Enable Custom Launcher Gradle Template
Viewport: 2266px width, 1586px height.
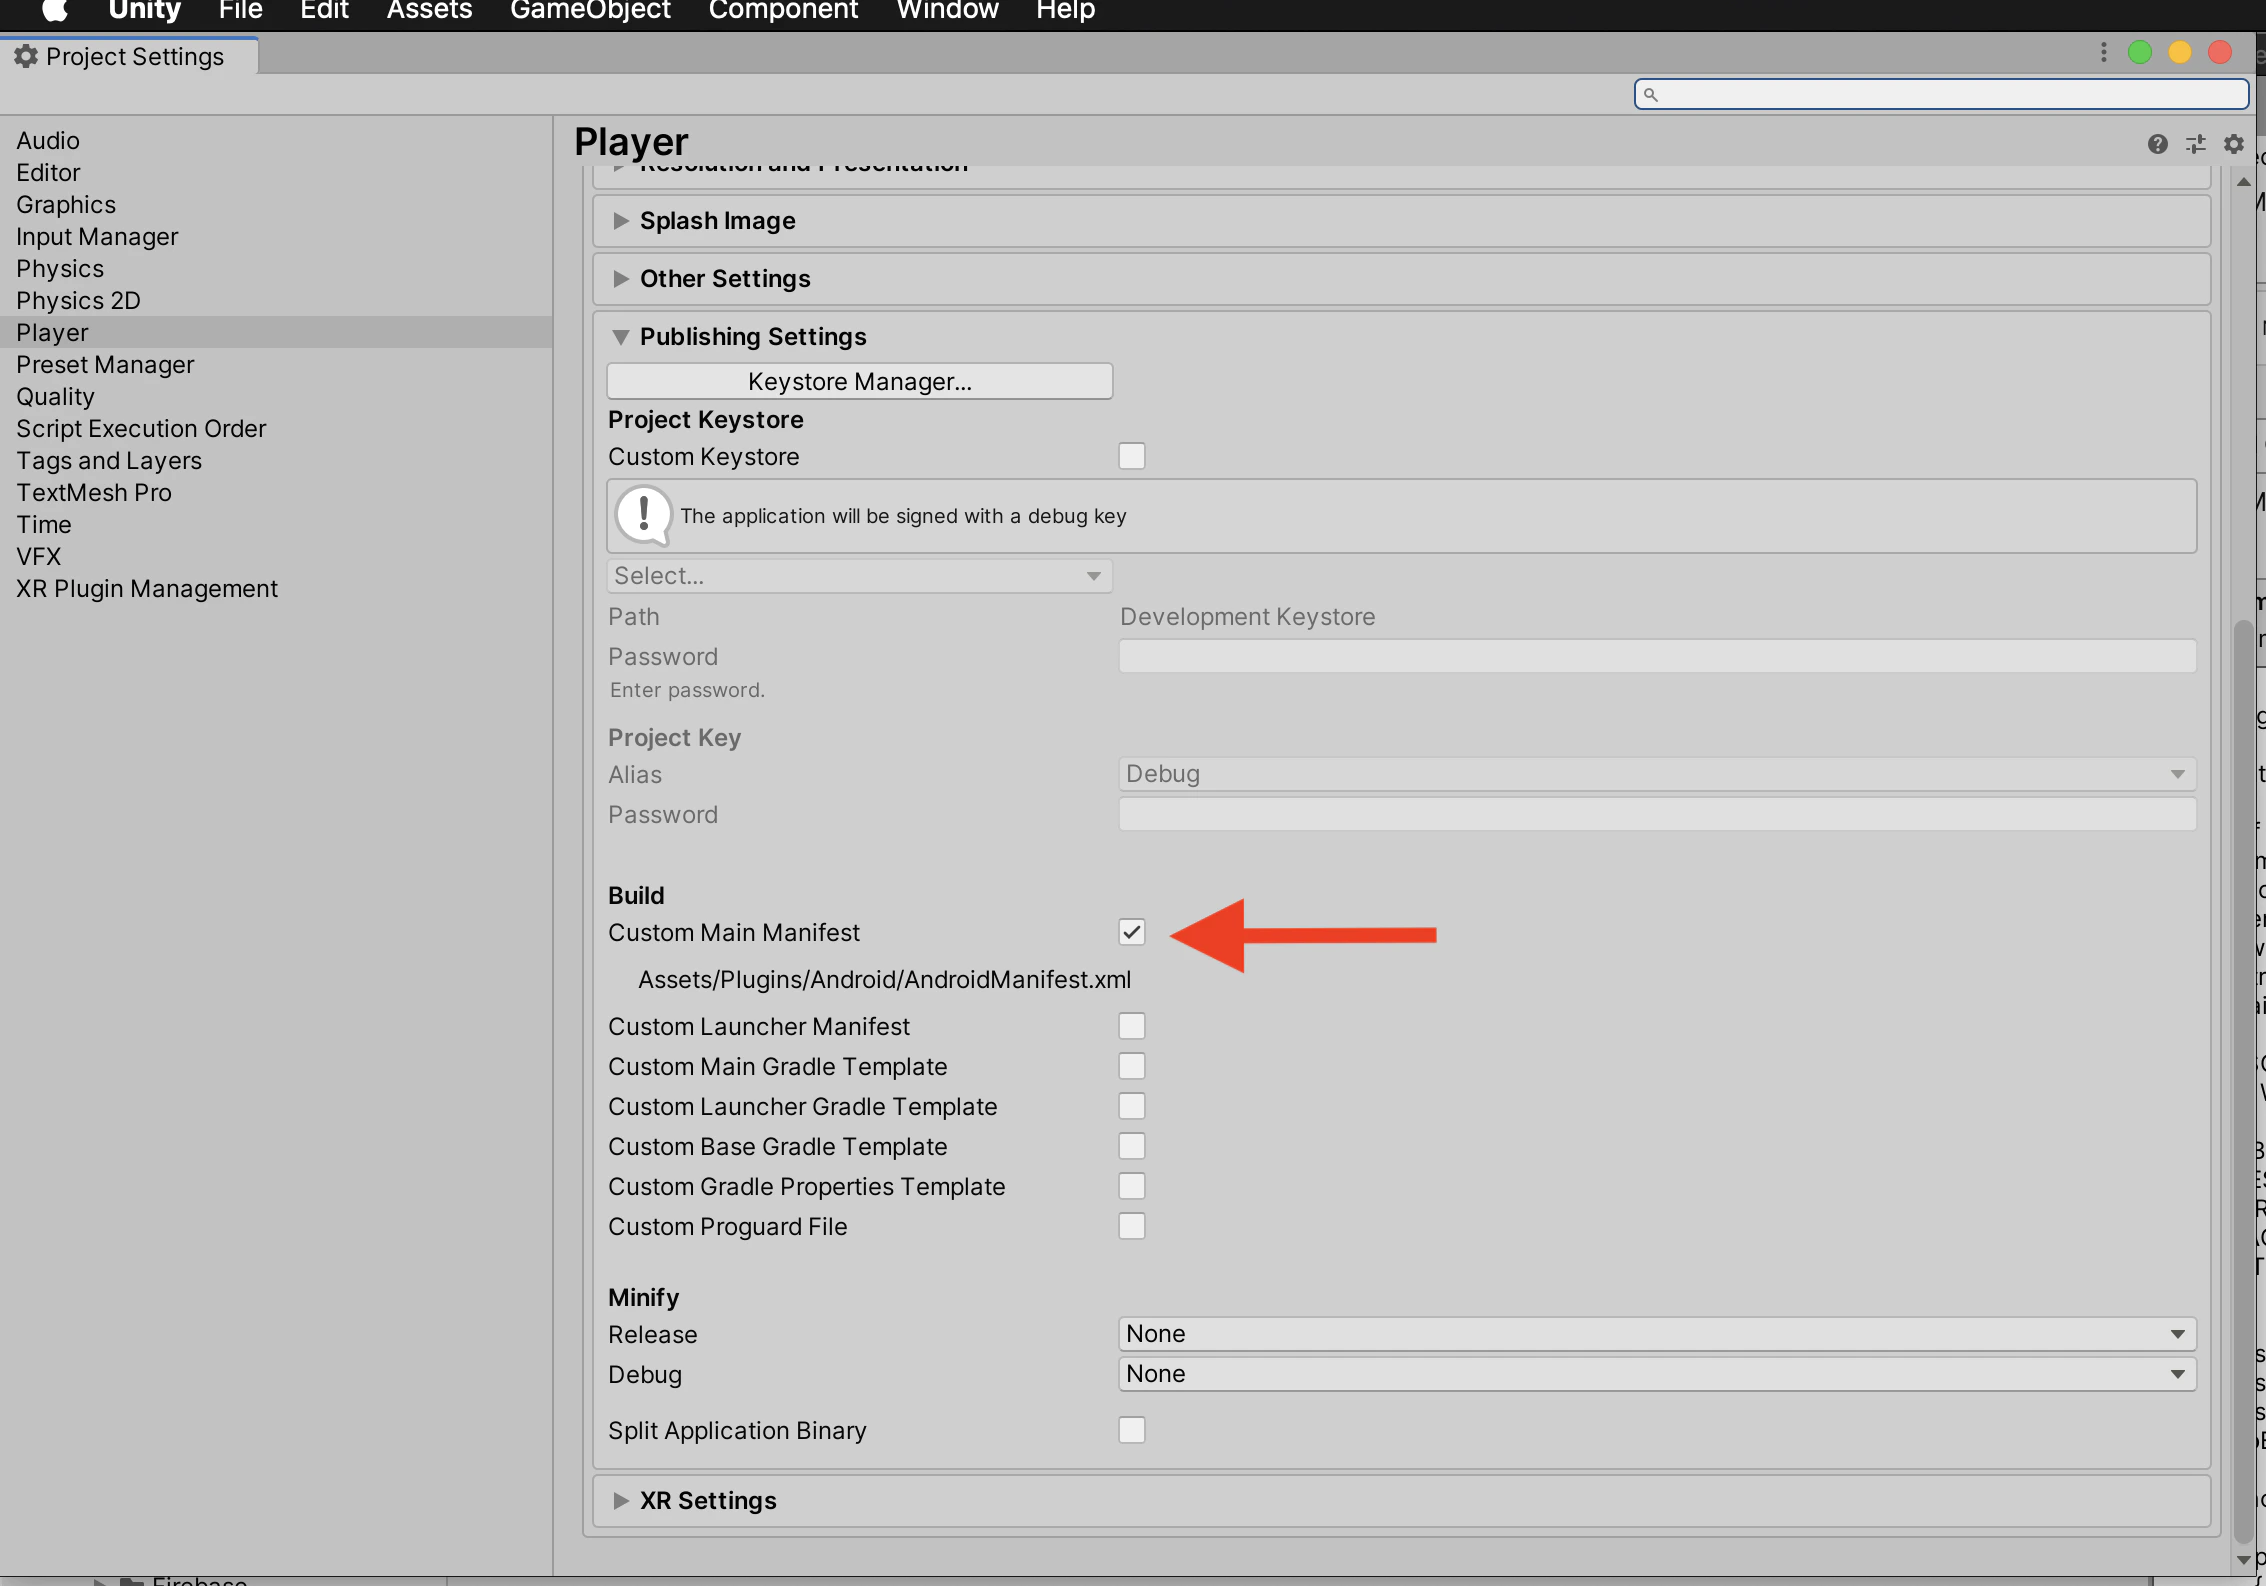[1131, 1106]
